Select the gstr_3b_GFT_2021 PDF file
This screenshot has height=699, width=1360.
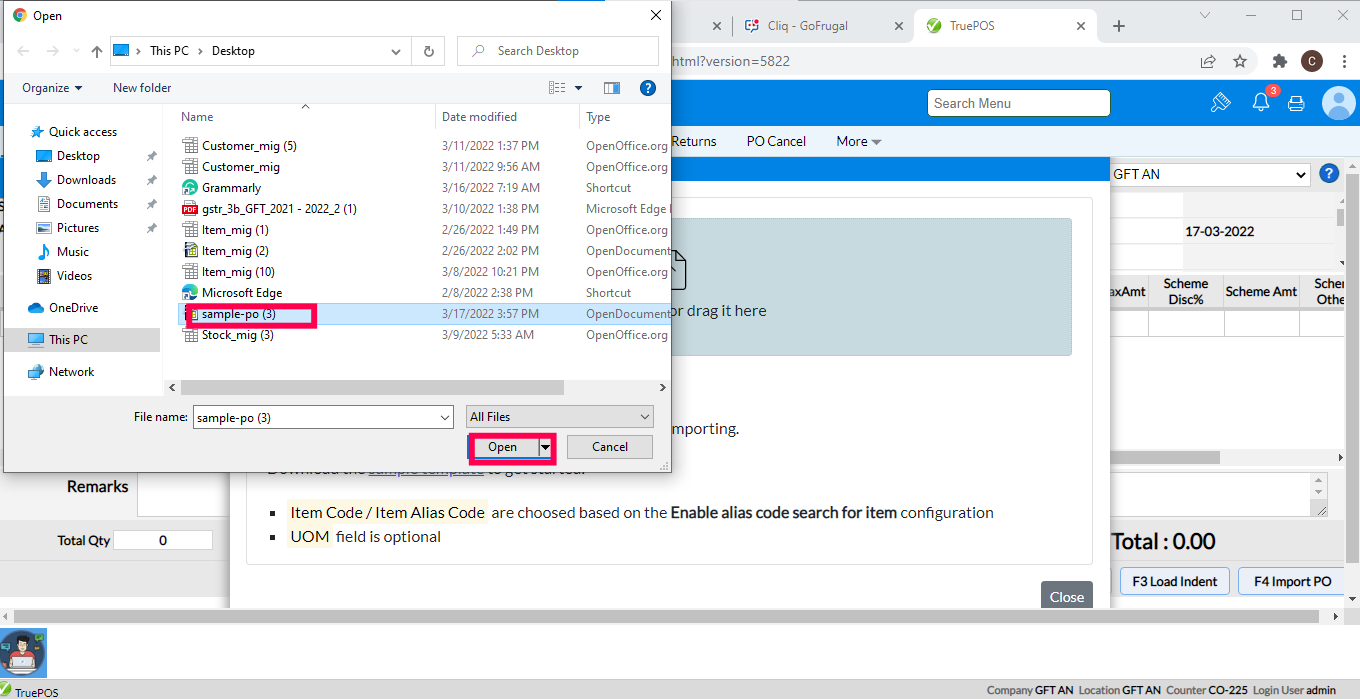[x=279, y=209]
